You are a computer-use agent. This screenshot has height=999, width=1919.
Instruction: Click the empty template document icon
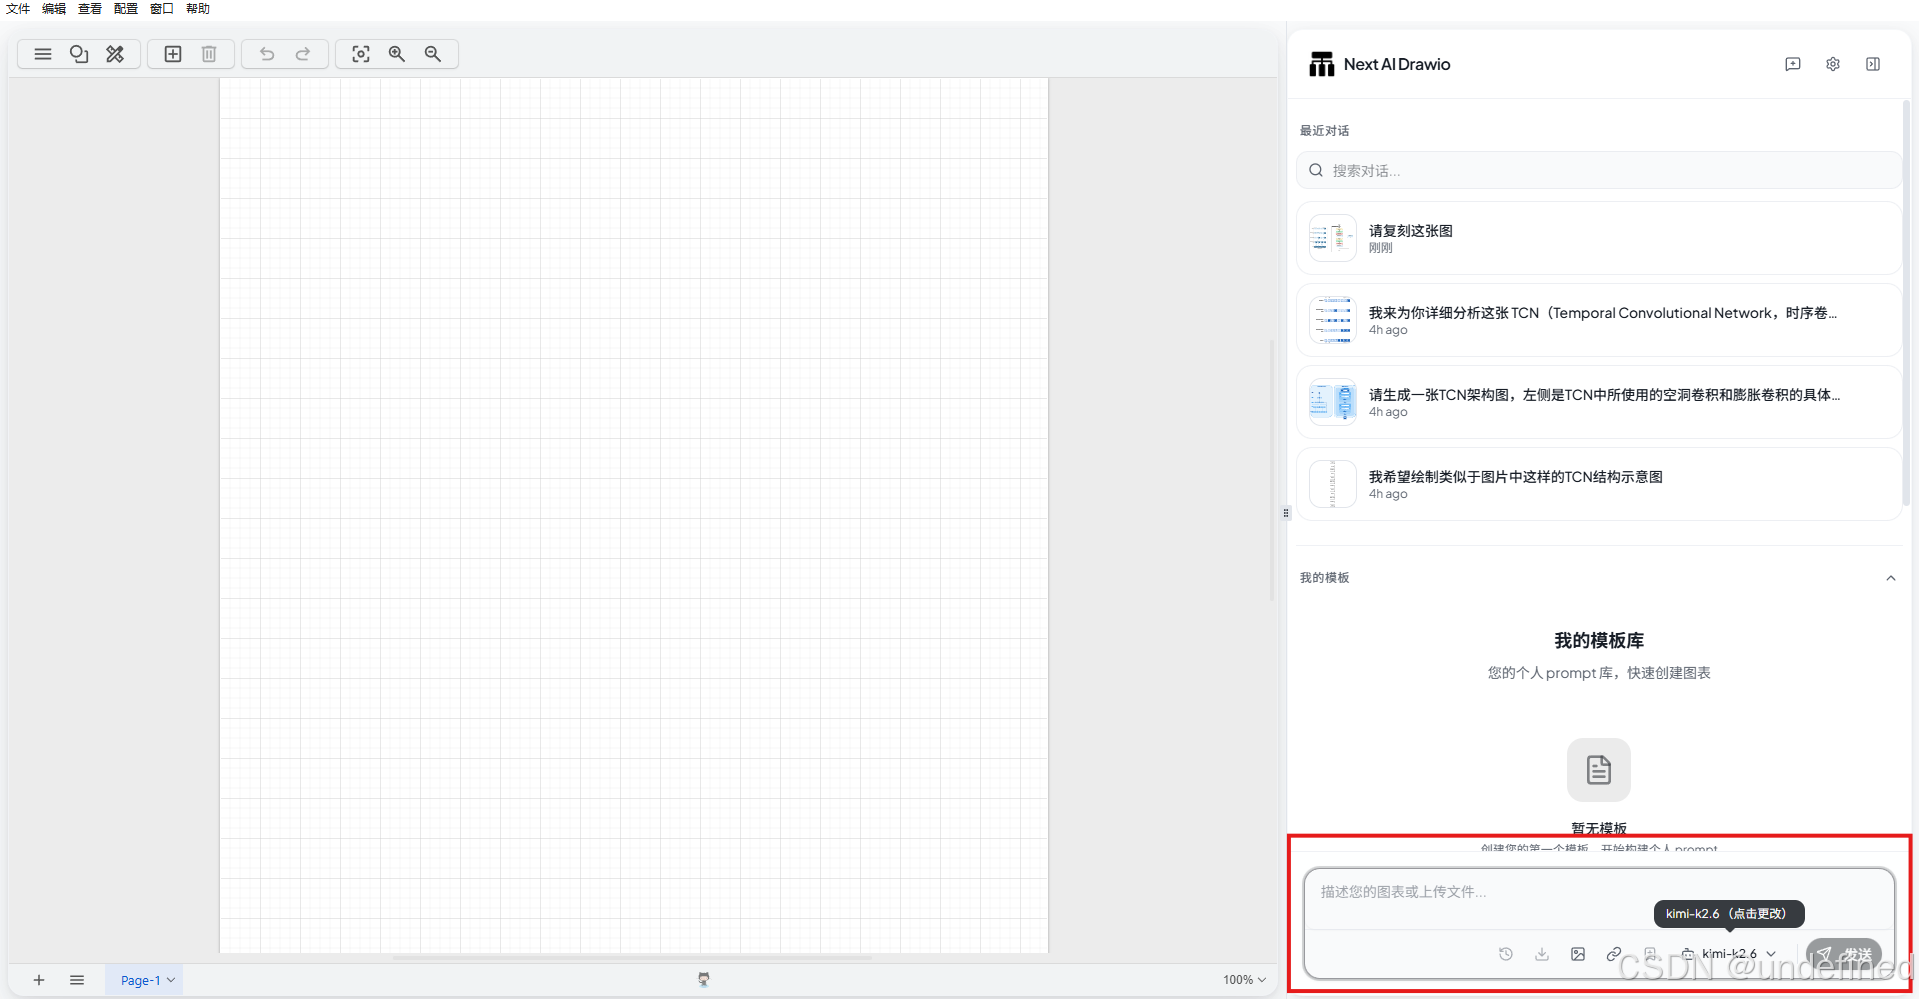tap(1599, 770)
